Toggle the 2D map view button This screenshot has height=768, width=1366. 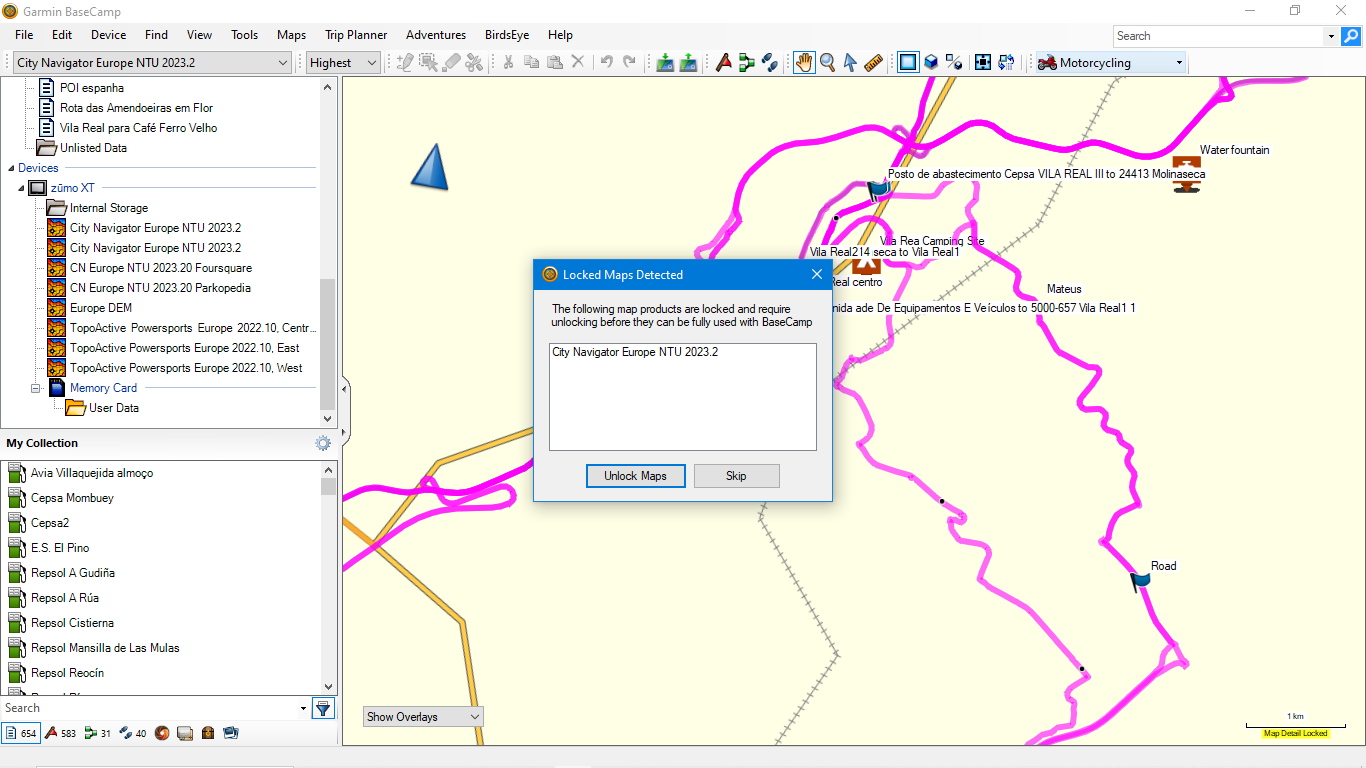tap(907, 62)
